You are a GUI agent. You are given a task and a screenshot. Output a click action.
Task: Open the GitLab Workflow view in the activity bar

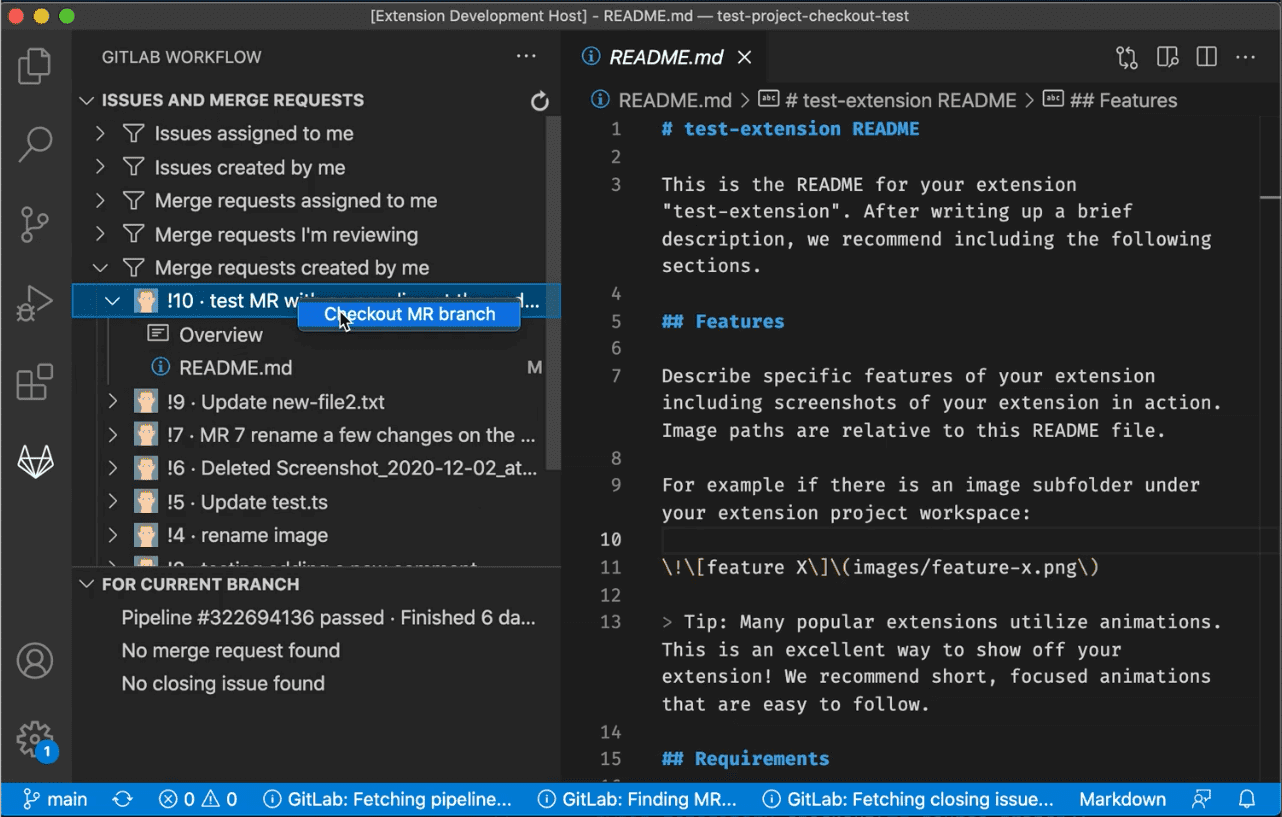pos(35,460)
